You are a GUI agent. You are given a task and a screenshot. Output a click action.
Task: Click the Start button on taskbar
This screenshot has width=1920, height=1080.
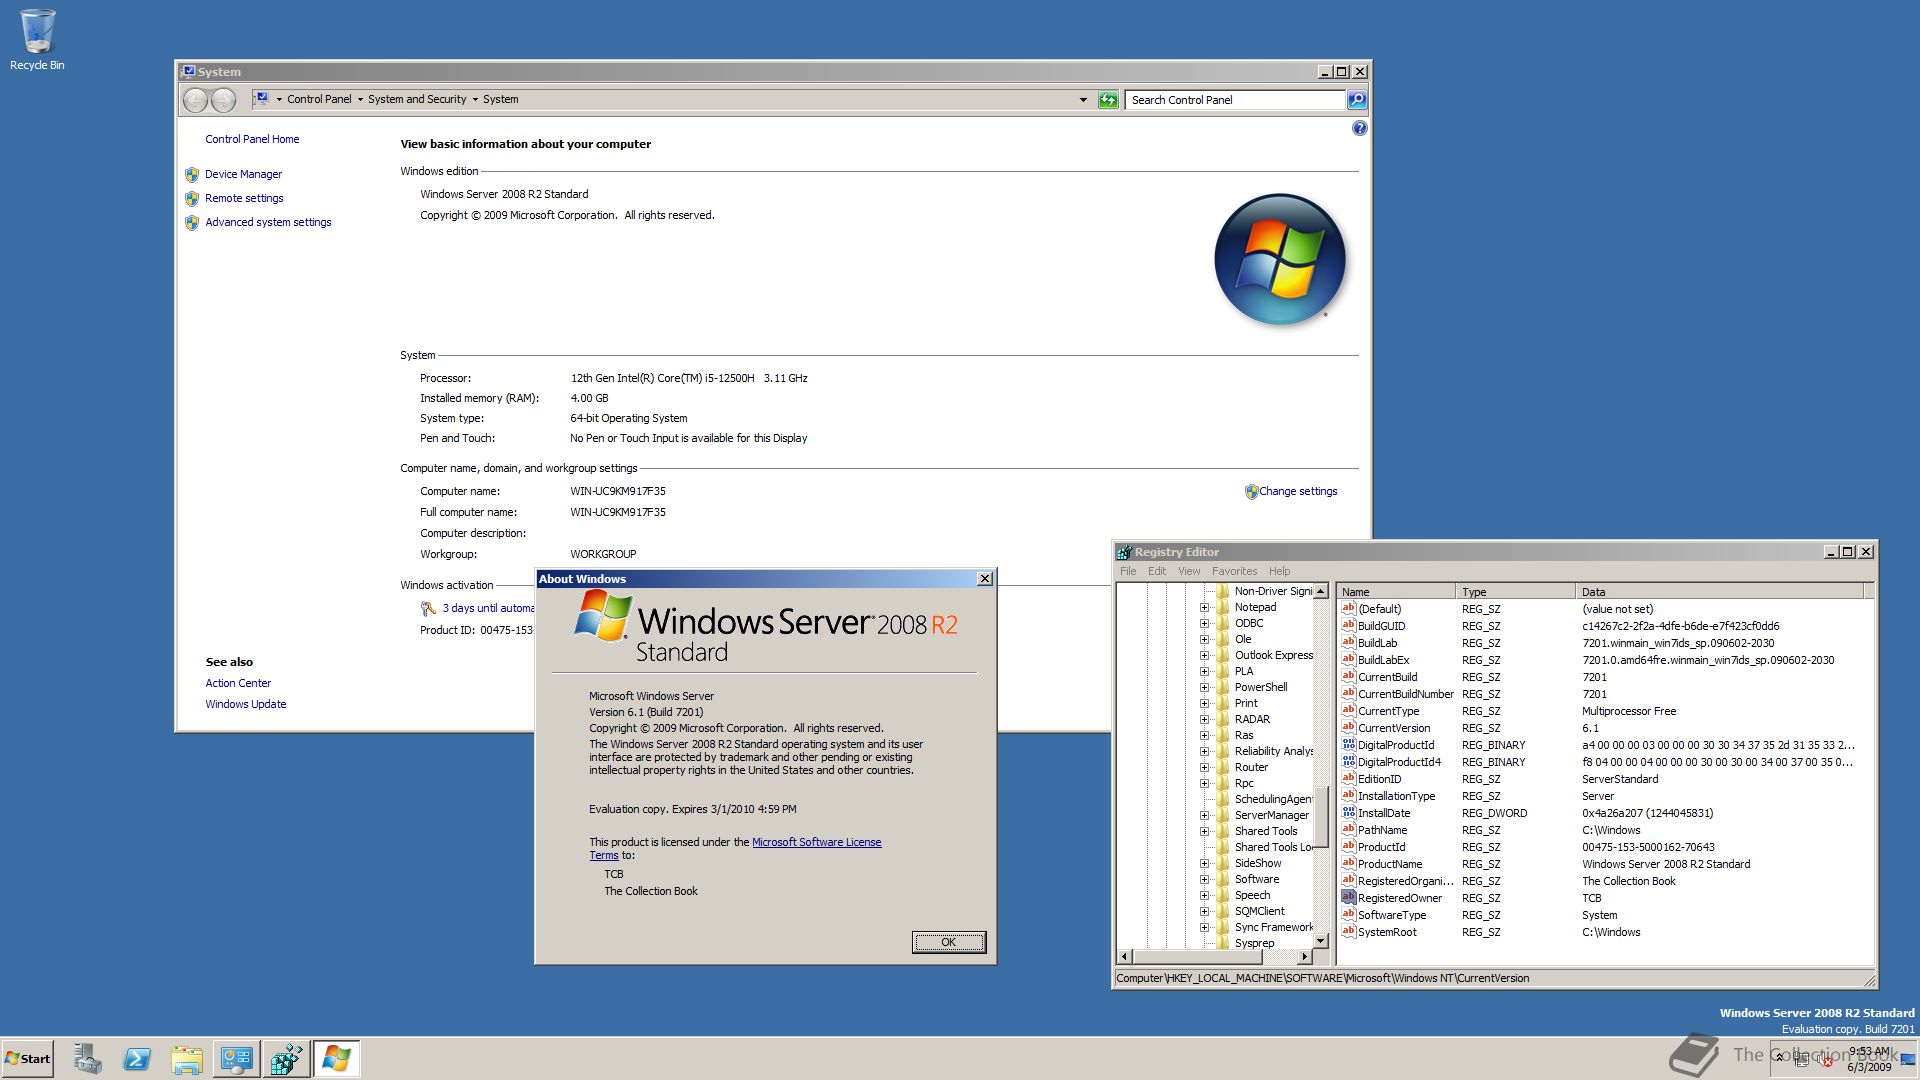(x=28, y=1059)
